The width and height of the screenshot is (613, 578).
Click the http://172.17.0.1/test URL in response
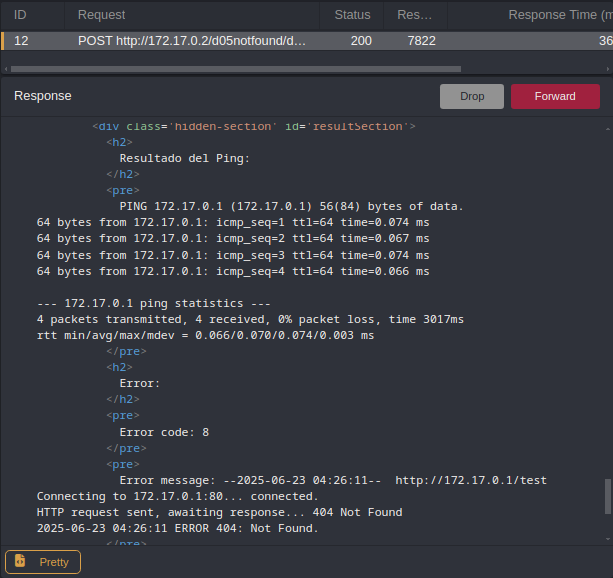click(471, 480)
